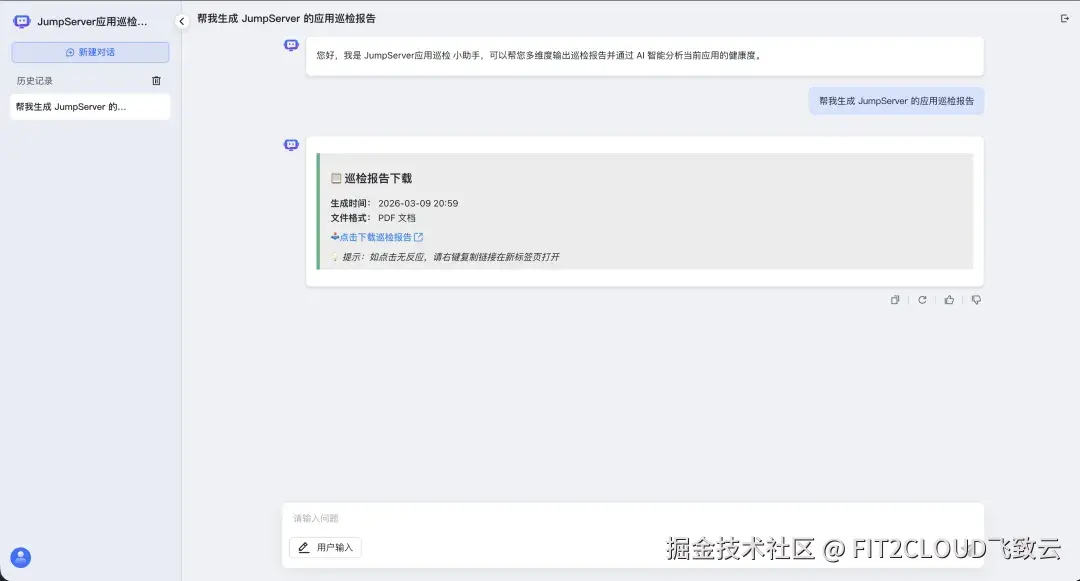Focus the 请输入问题 message input field

click(x=632, y=518)
